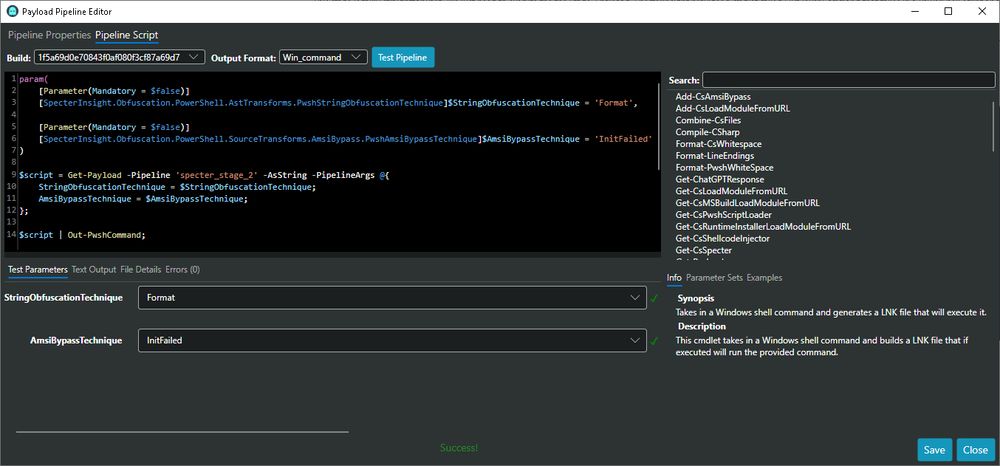Select Add-CsLoadModuleFromURL in cmdlet list
This screenshot has width=1000, height=466.
click(733, 108)
